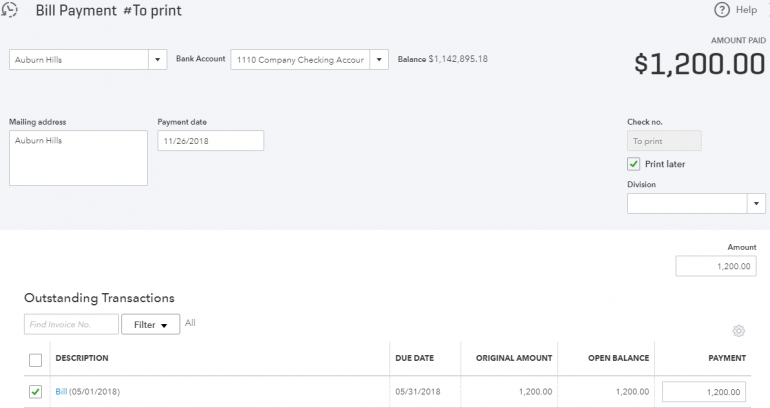770x408 pixels.
Task: Toggle the Print later checkbox
Action: click(634, 164)
